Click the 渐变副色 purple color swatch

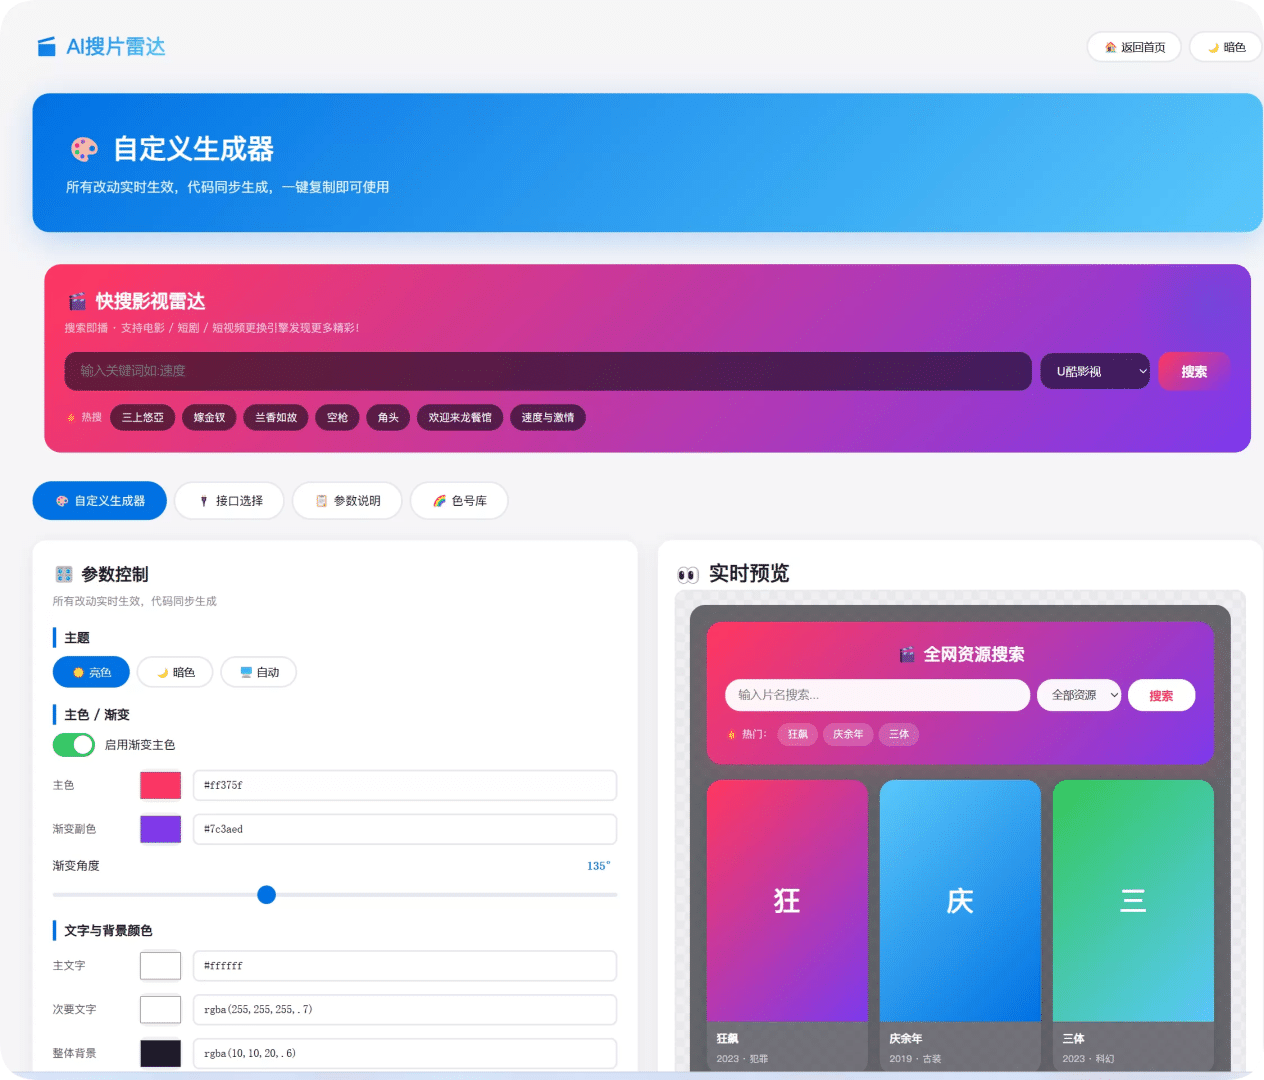point(160,829)
